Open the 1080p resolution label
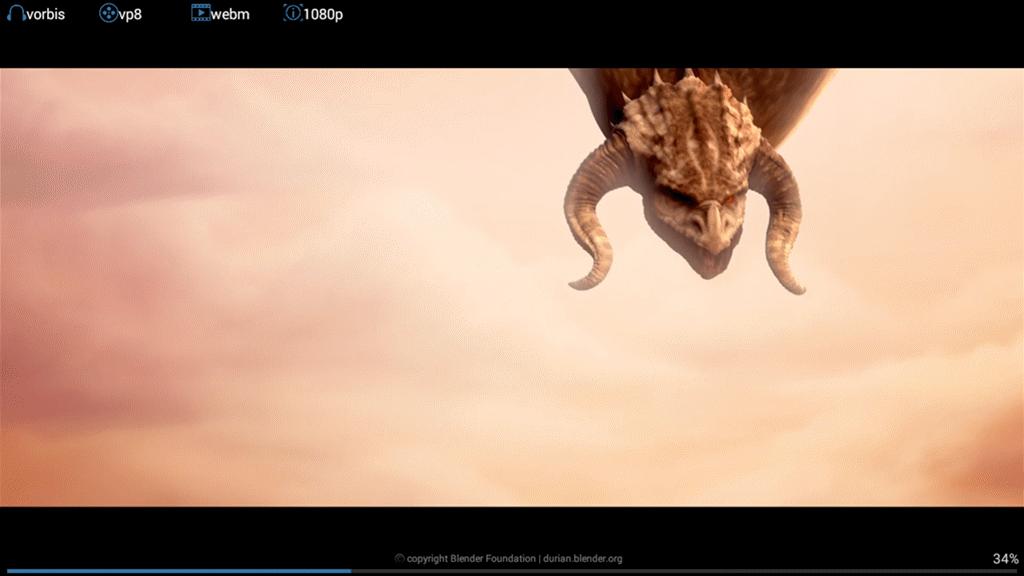1024x576 pixels. tap(323, 15)
